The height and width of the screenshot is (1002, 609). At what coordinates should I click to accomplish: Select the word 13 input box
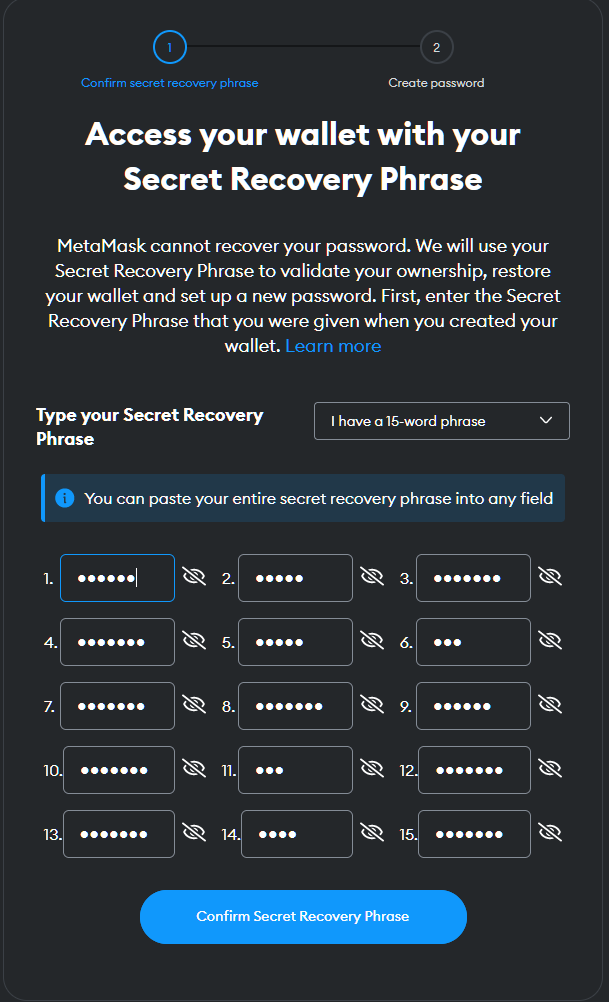[x=119, y=834]
